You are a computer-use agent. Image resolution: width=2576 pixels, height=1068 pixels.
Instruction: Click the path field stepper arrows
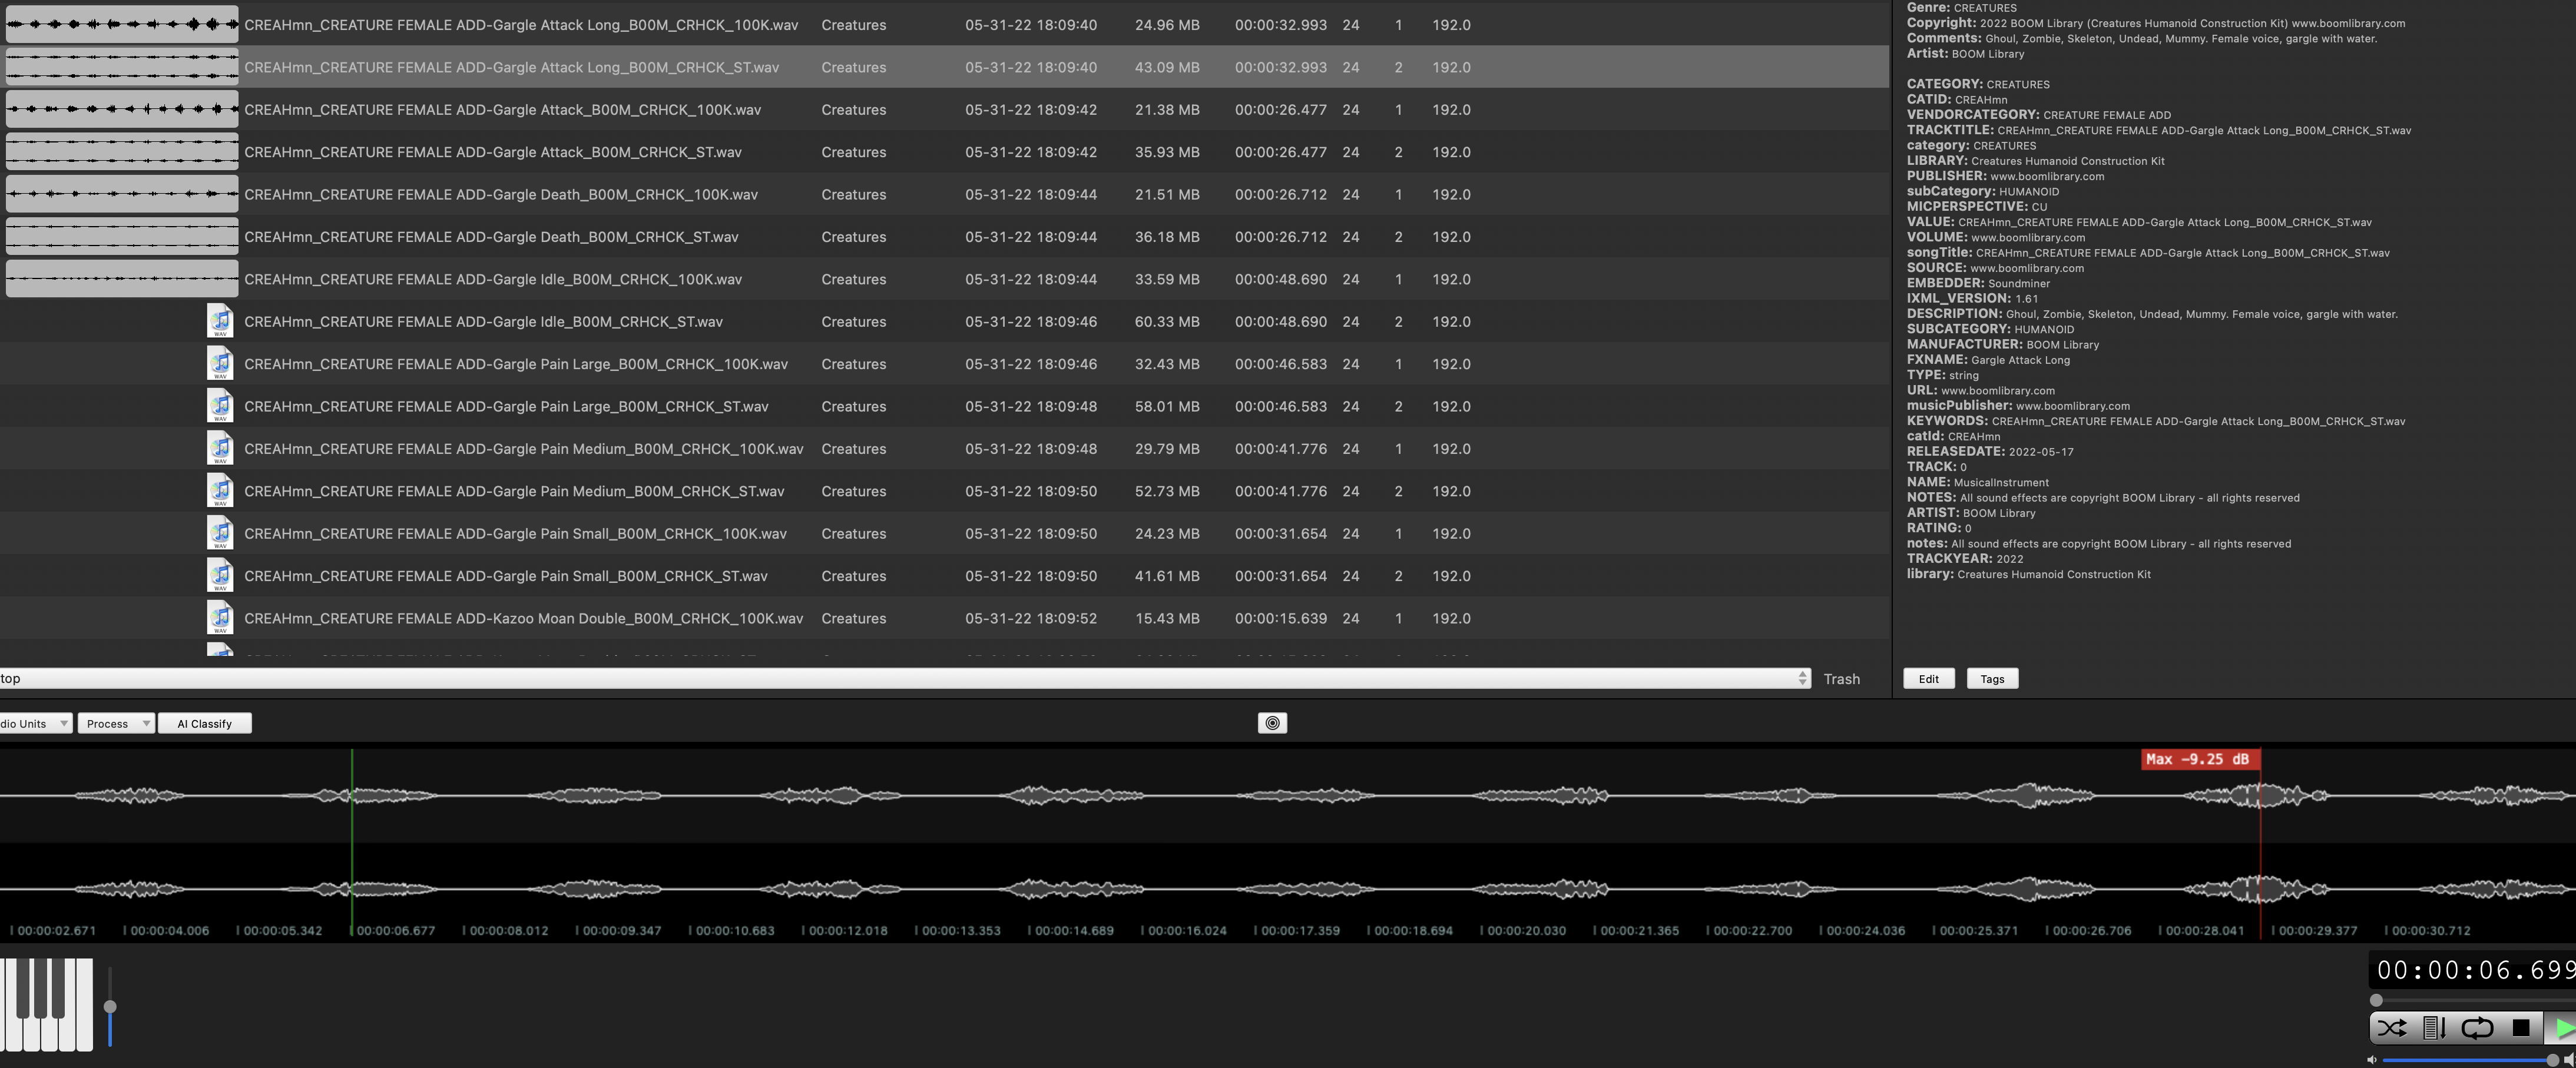[1803, 678]
